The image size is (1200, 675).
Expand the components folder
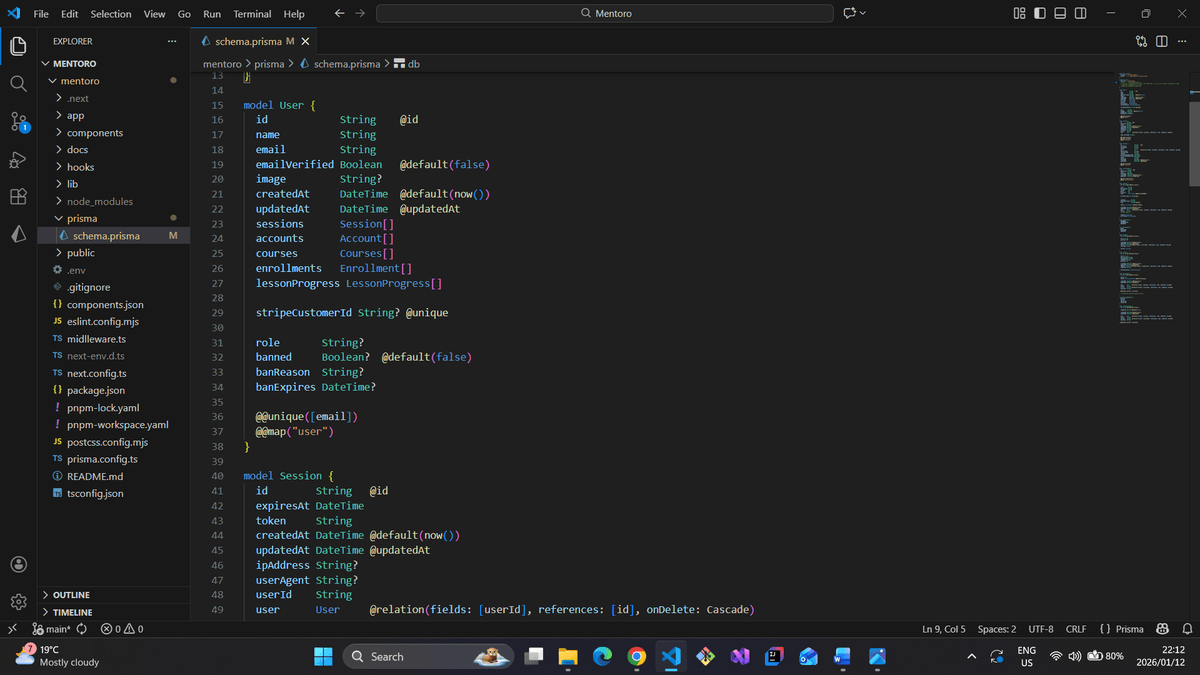click(x=94, y=133)
